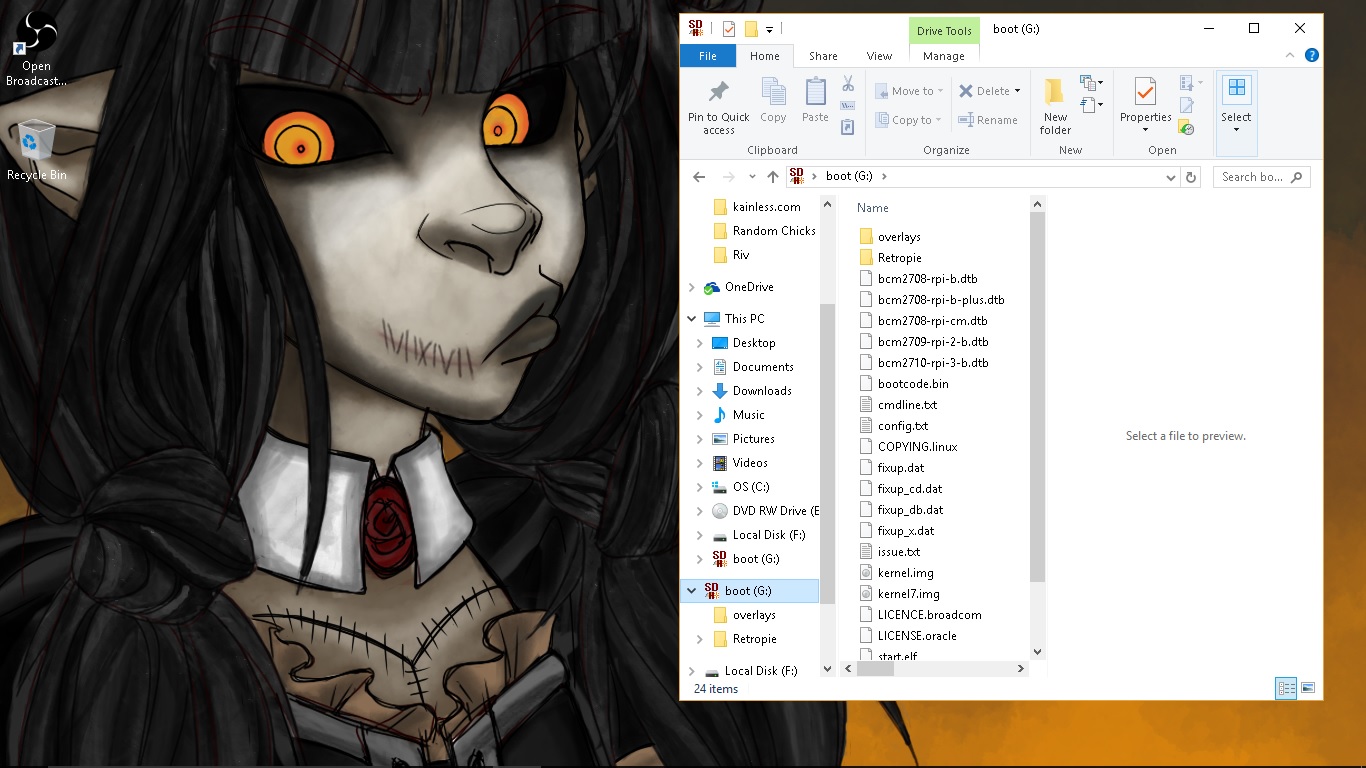Switch to the Share ribbon tab
1366x768 pixels.
click(x=823, y=56)
